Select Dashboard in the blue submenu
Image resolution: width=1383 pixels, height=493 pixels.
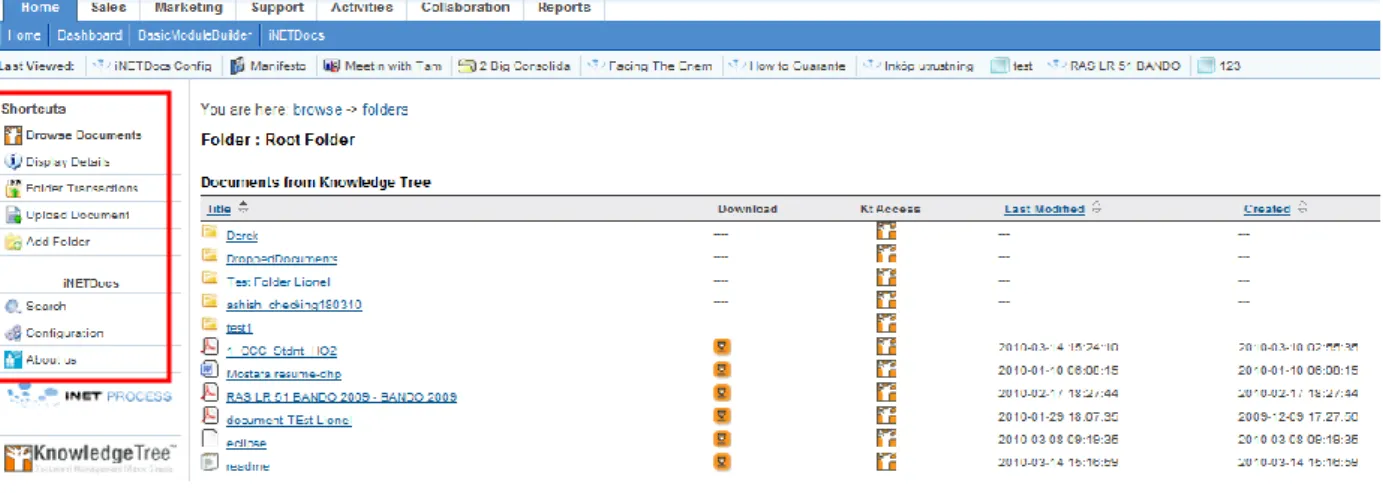(x=89, y=35)
